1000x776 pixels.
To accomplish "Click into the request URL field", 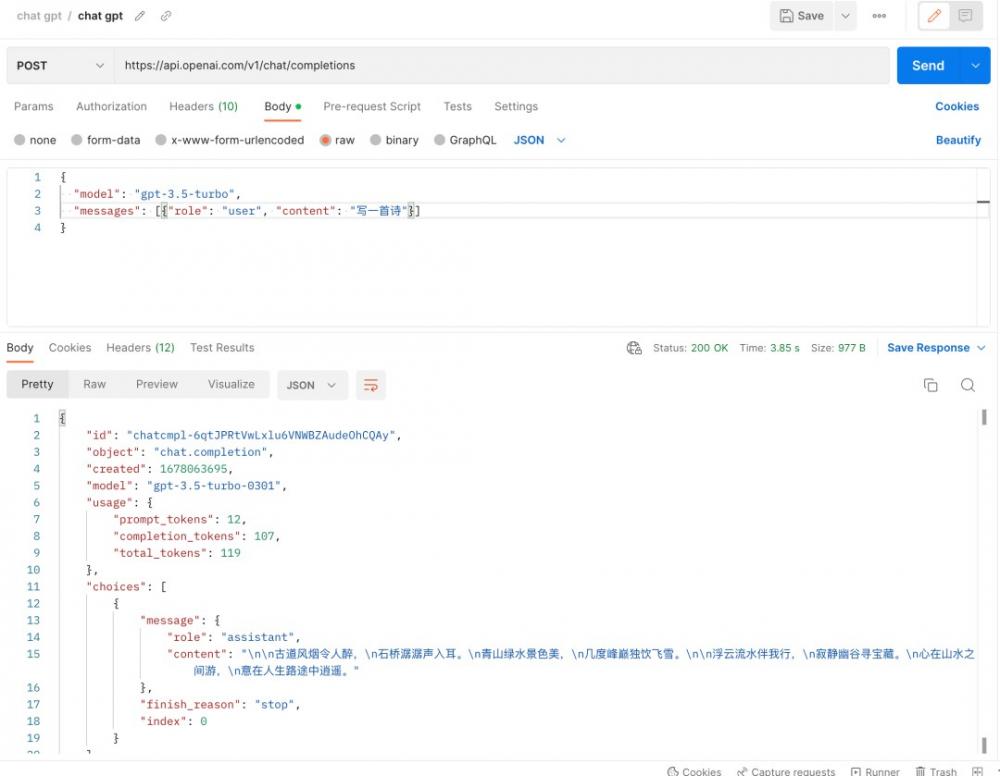I will point(500,65).
